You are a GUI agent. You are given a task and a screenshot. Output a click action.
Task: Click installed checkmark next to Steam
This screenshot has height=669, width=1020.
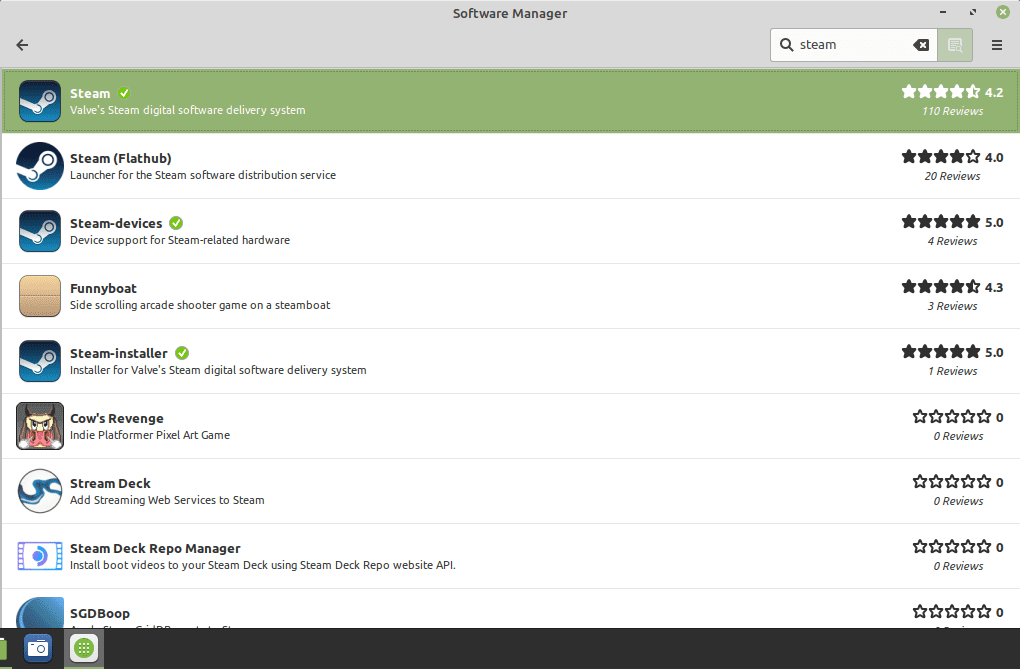[124, 93]
